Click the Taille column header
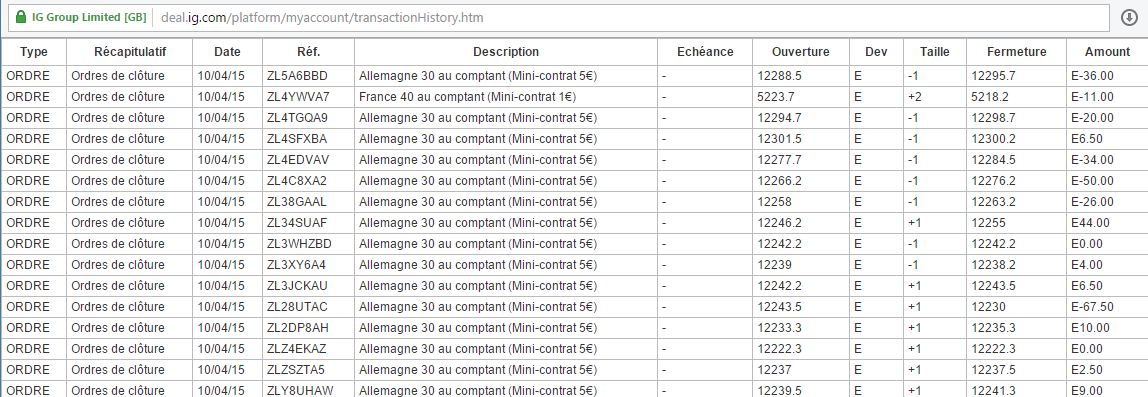 [934, 51]
